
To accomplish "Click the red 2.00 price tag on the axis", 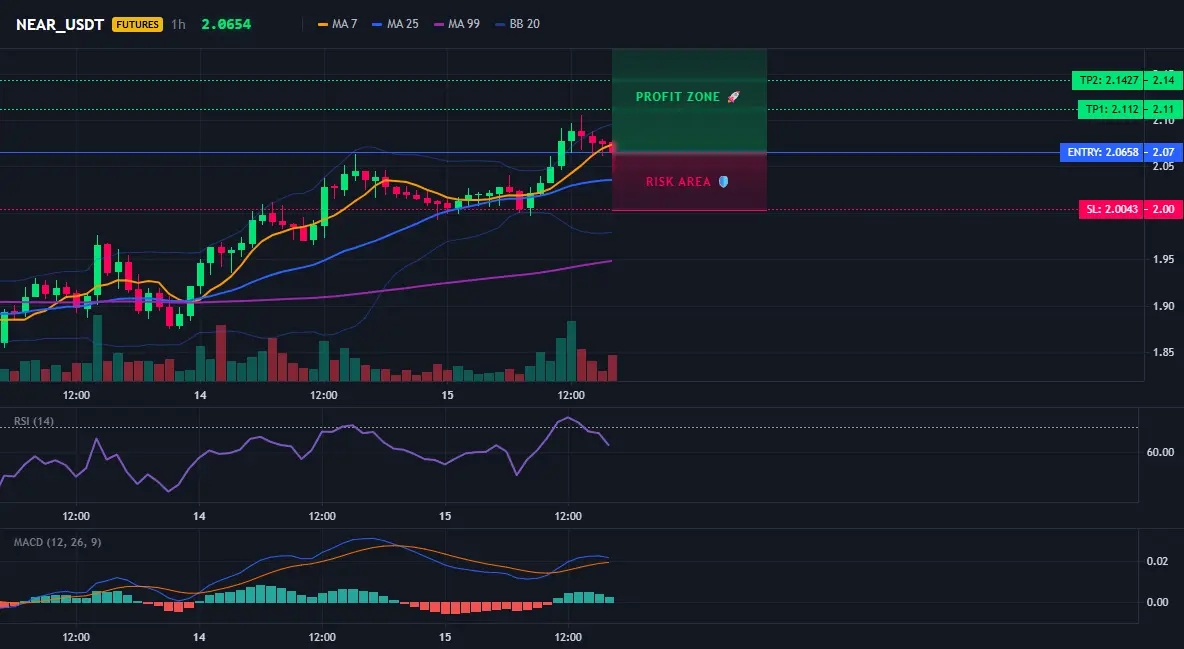I will pos(1163,209).
